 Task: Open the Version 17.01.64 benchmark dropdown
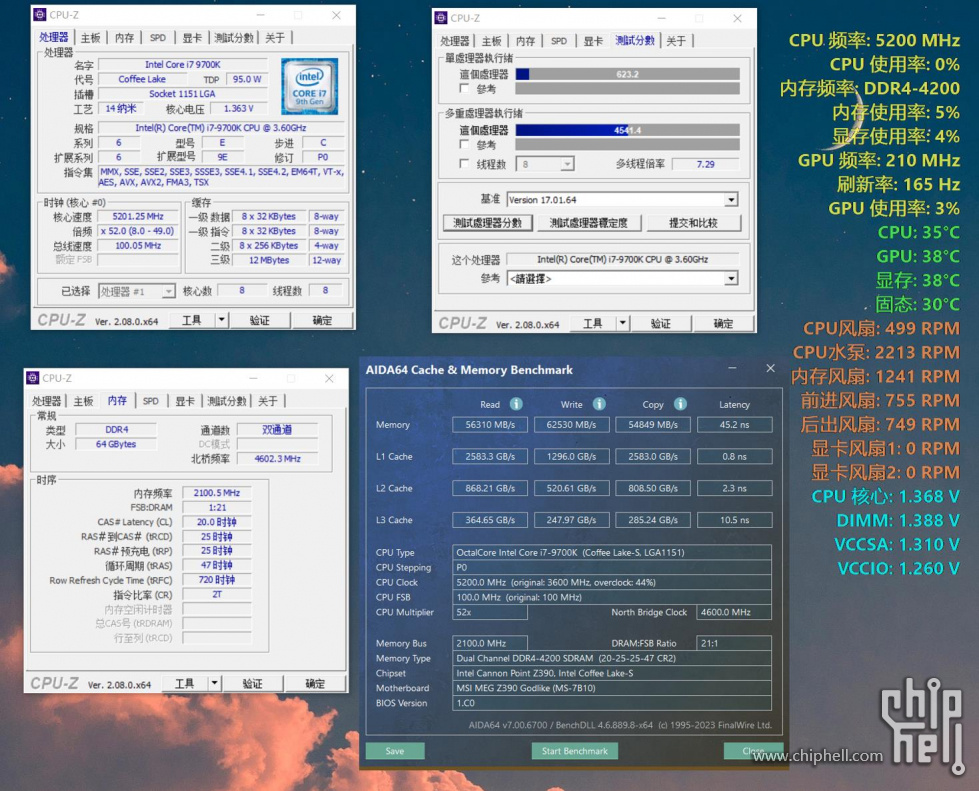(x=731, y=200)
